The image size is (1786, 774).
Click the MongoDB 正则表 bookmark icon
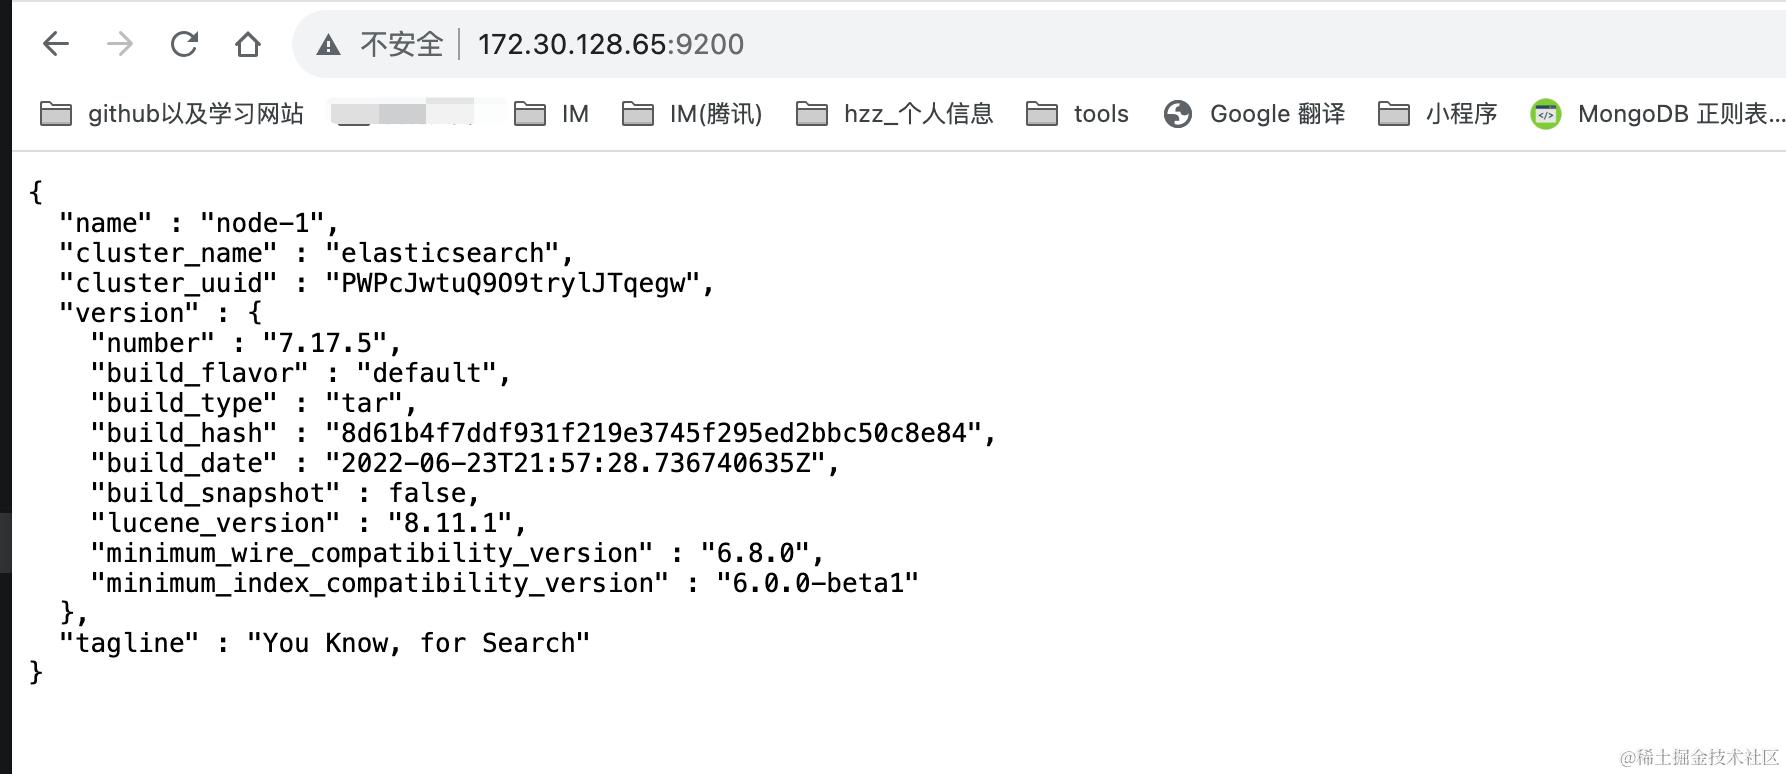(1546, 114)
